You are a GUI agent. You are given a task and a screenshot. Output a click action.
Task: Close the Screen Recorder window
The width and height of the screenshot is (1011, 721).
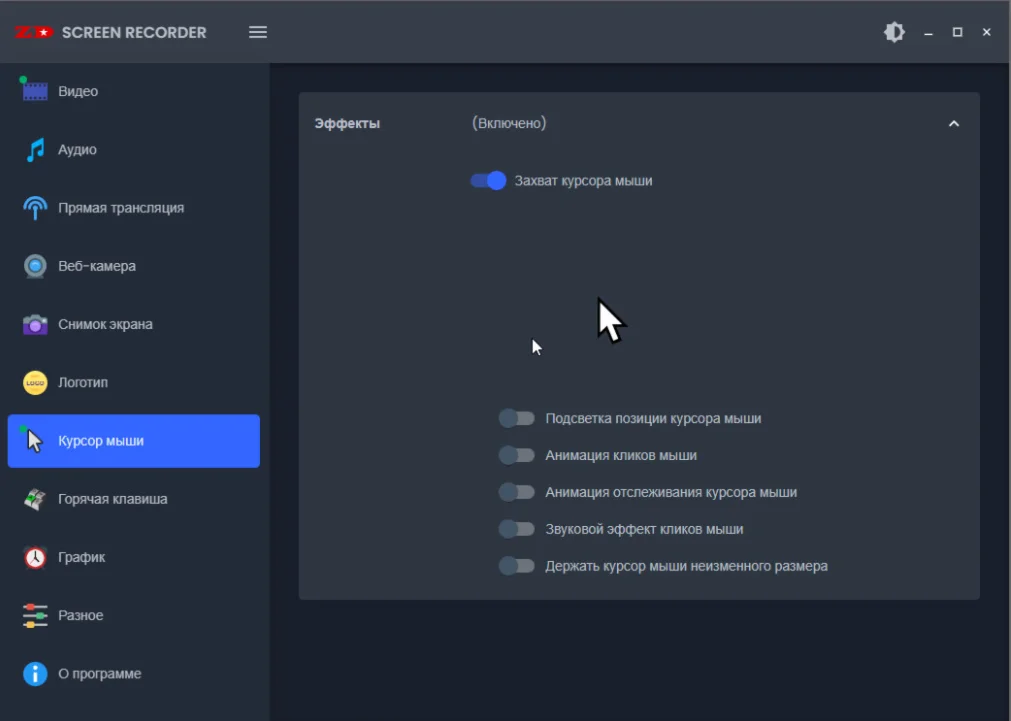[986, 32]
